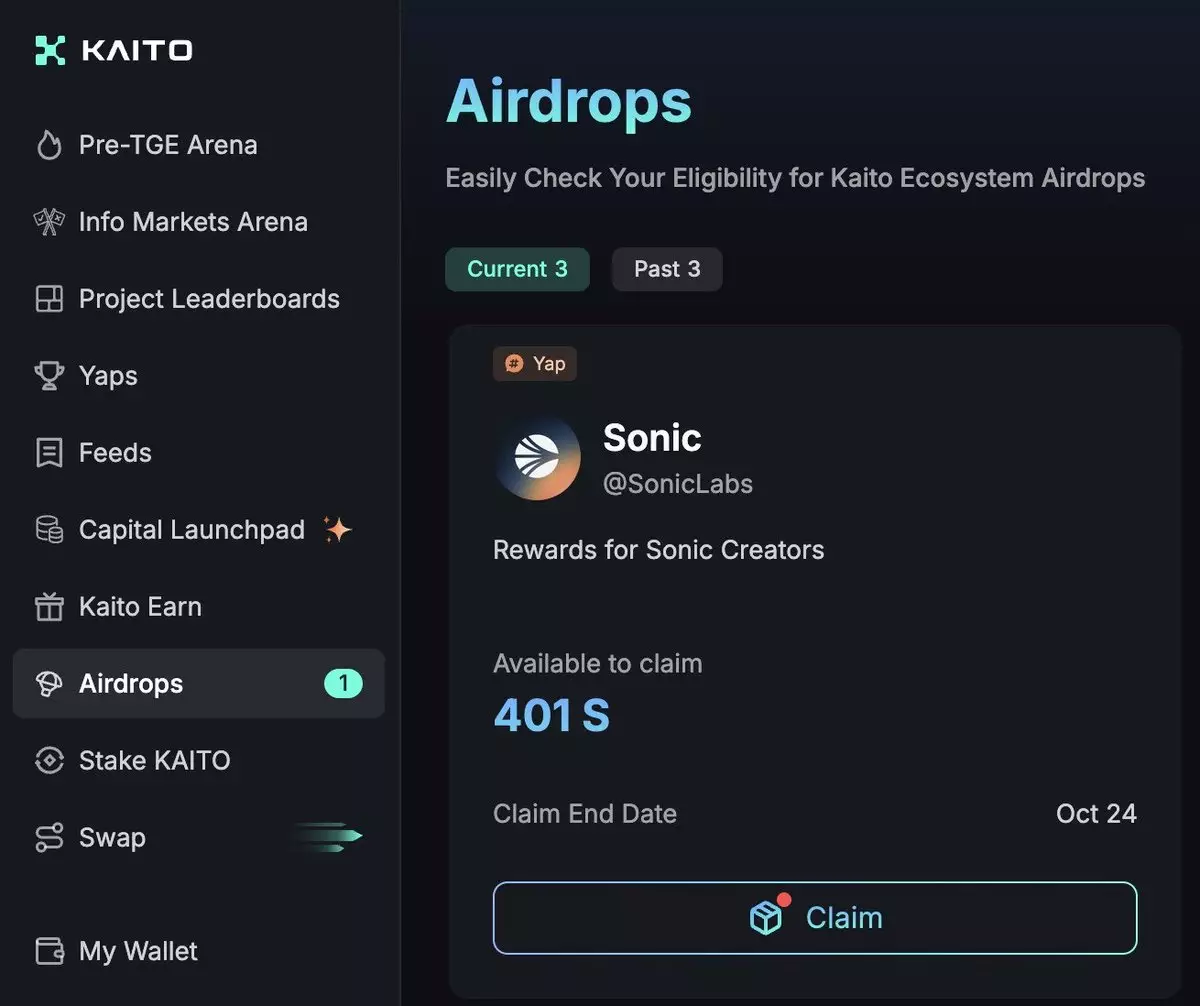Open the Airdrops menu item

coord(131,684)
